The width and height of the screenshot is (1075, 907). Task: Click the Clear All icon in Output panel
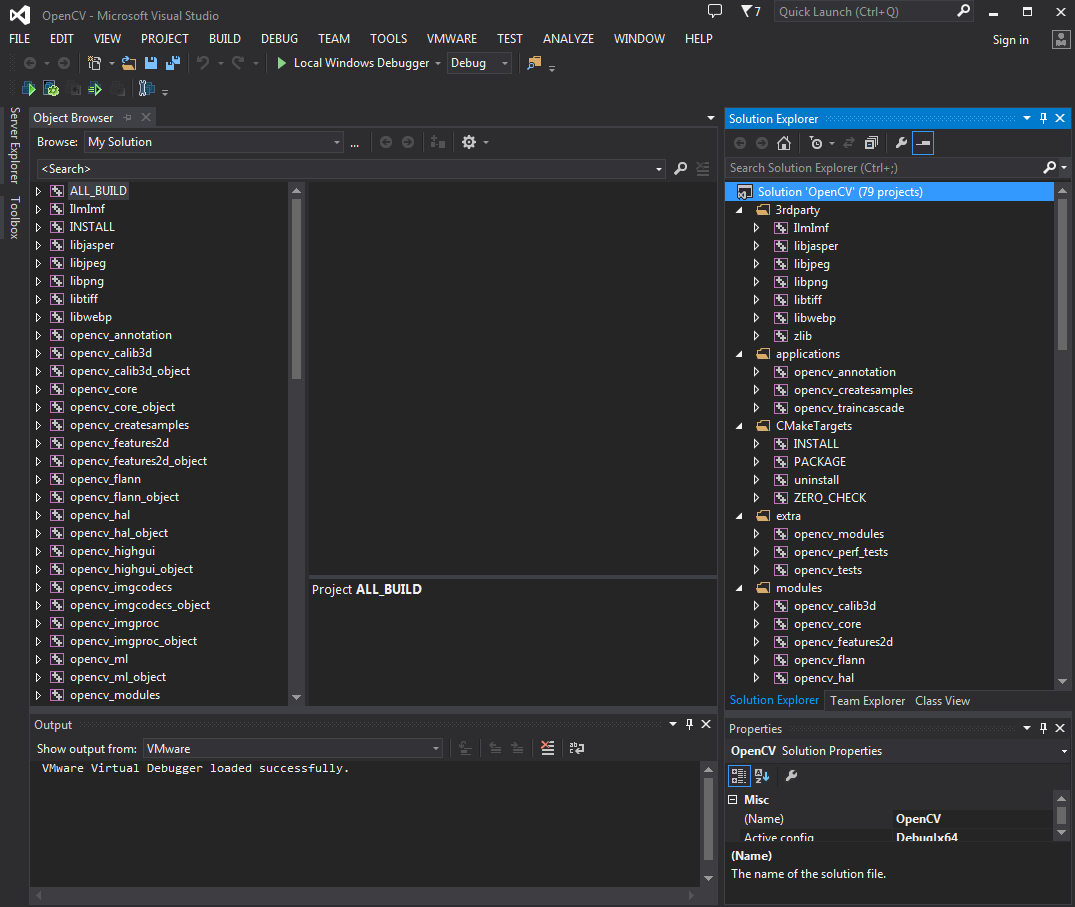pyautogui.click(x=547, y=748)
